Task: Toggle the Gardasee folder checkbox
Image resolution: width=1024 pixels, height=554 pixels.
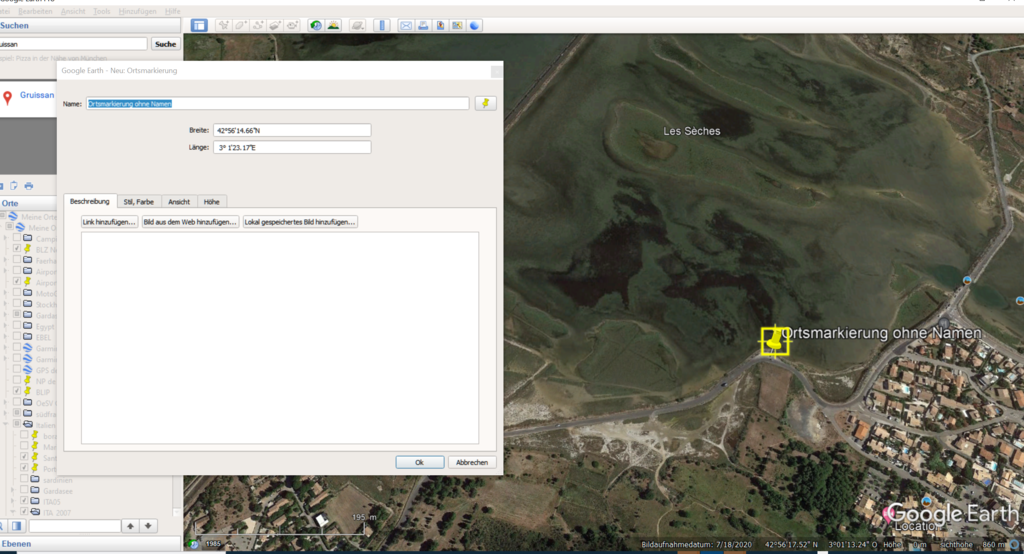Action: pos(24,490)
